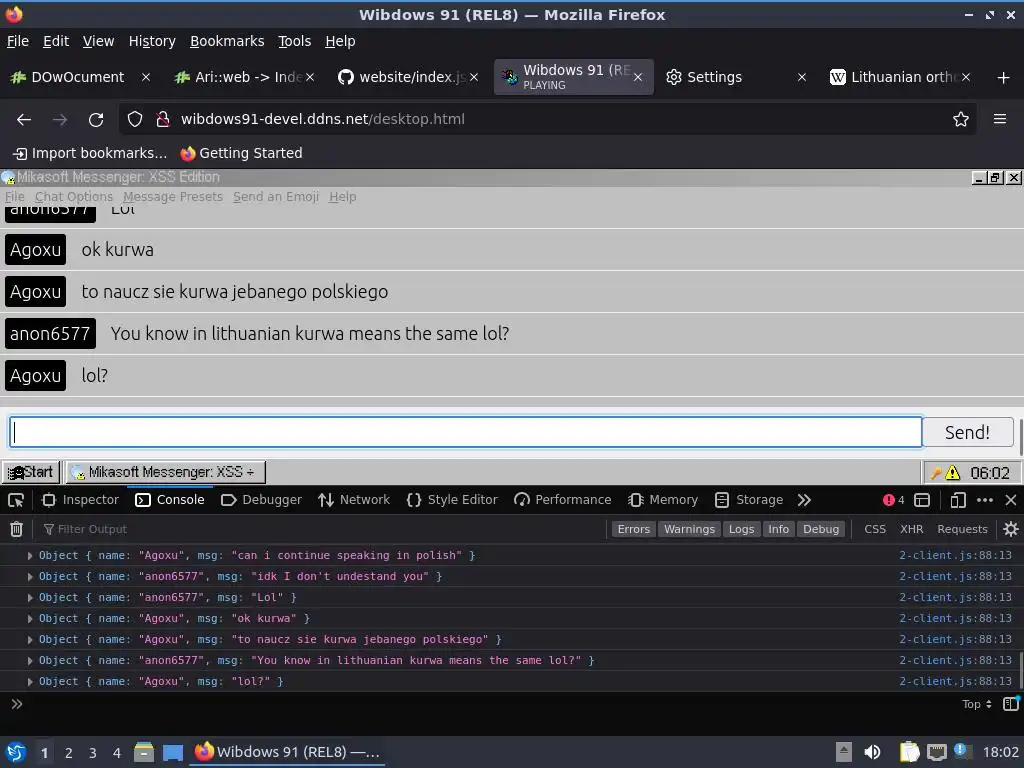Enable the Requests console filter
The image size is (1024, 768).
(962, 529)
